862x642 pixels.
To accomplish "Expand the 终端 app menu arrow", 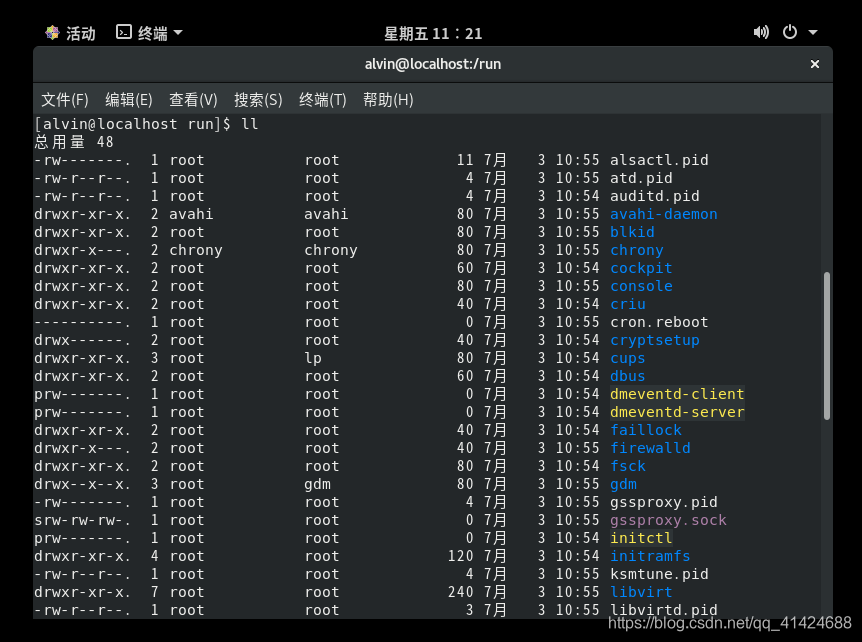I will tap(178, 33).
